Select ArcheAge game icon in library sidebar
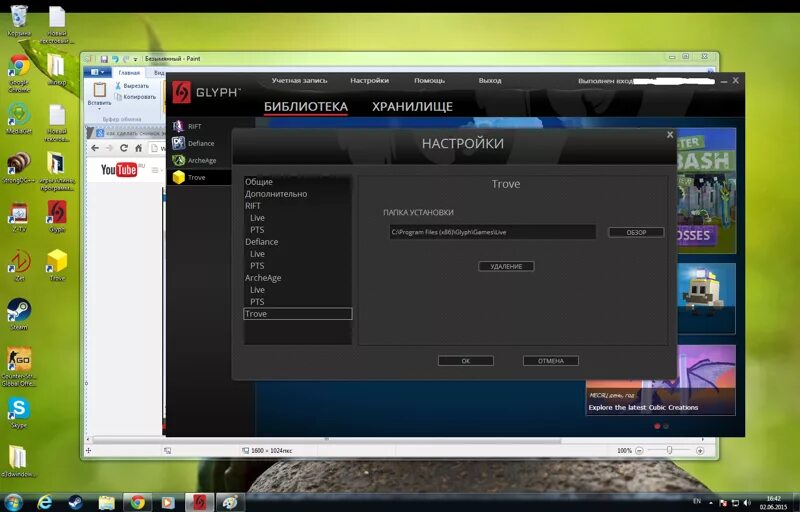 (178, 160)
